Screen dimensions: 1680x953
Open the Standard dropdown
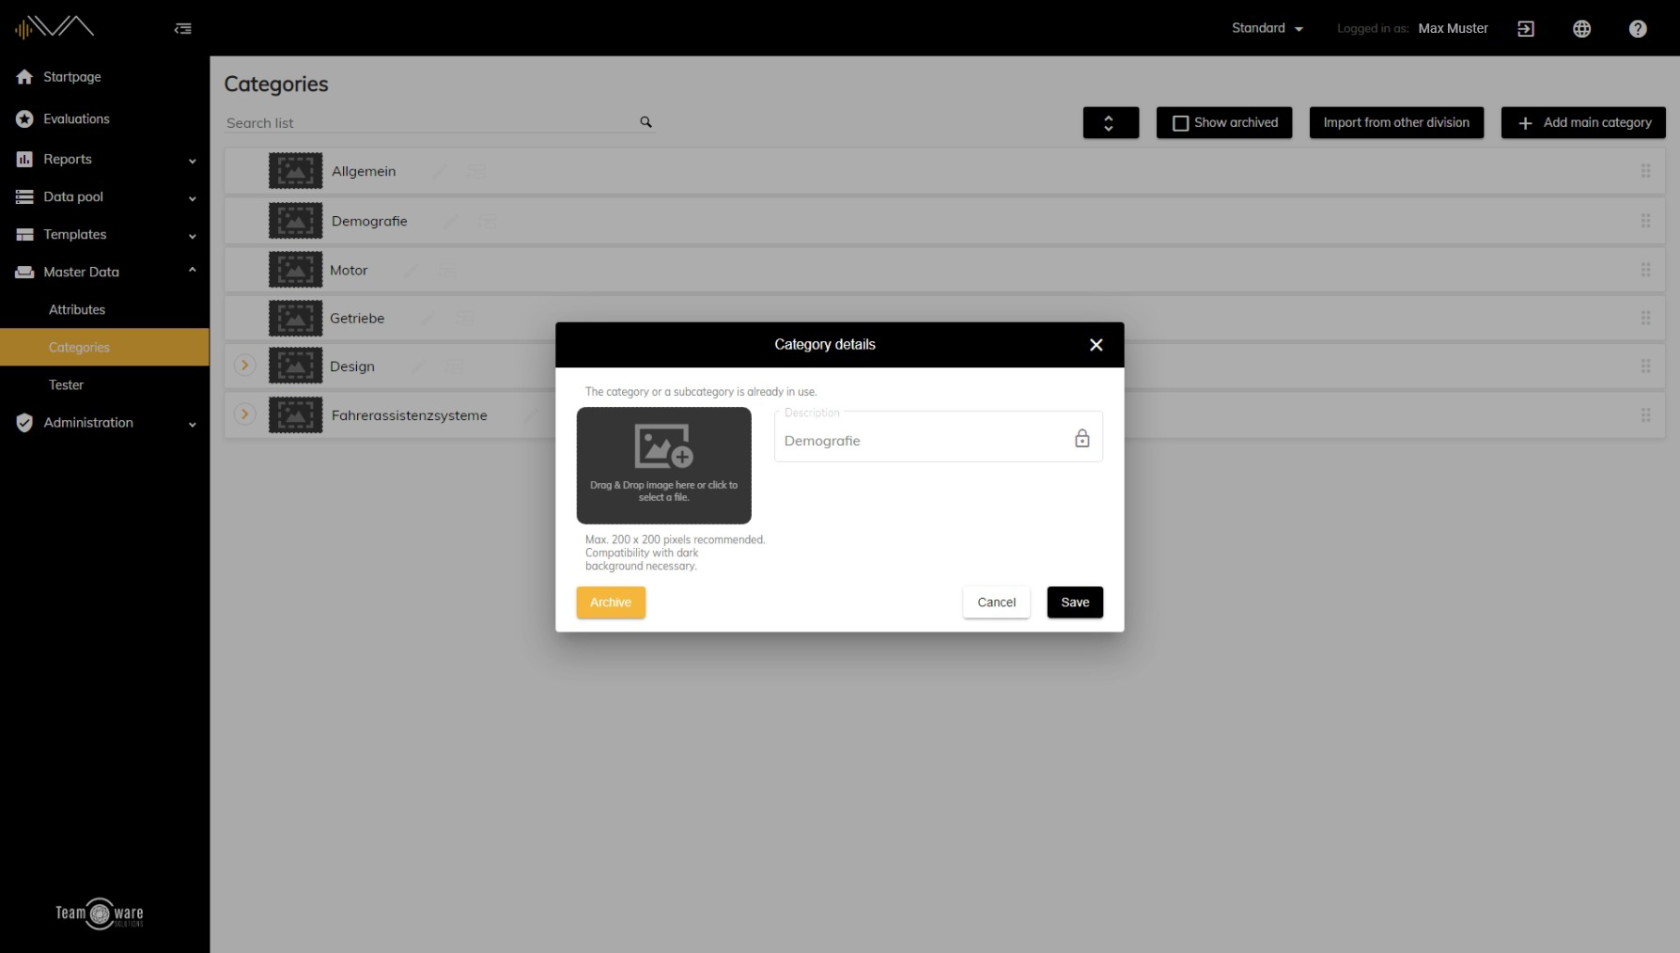pos(1267,28)
